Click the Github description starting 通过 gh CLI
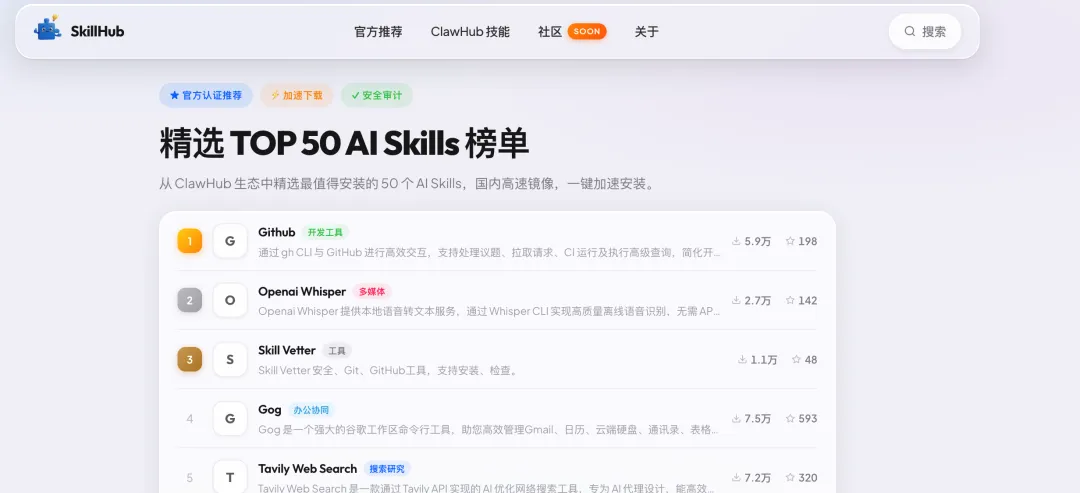1080x493 pixels. coord(490,253)
